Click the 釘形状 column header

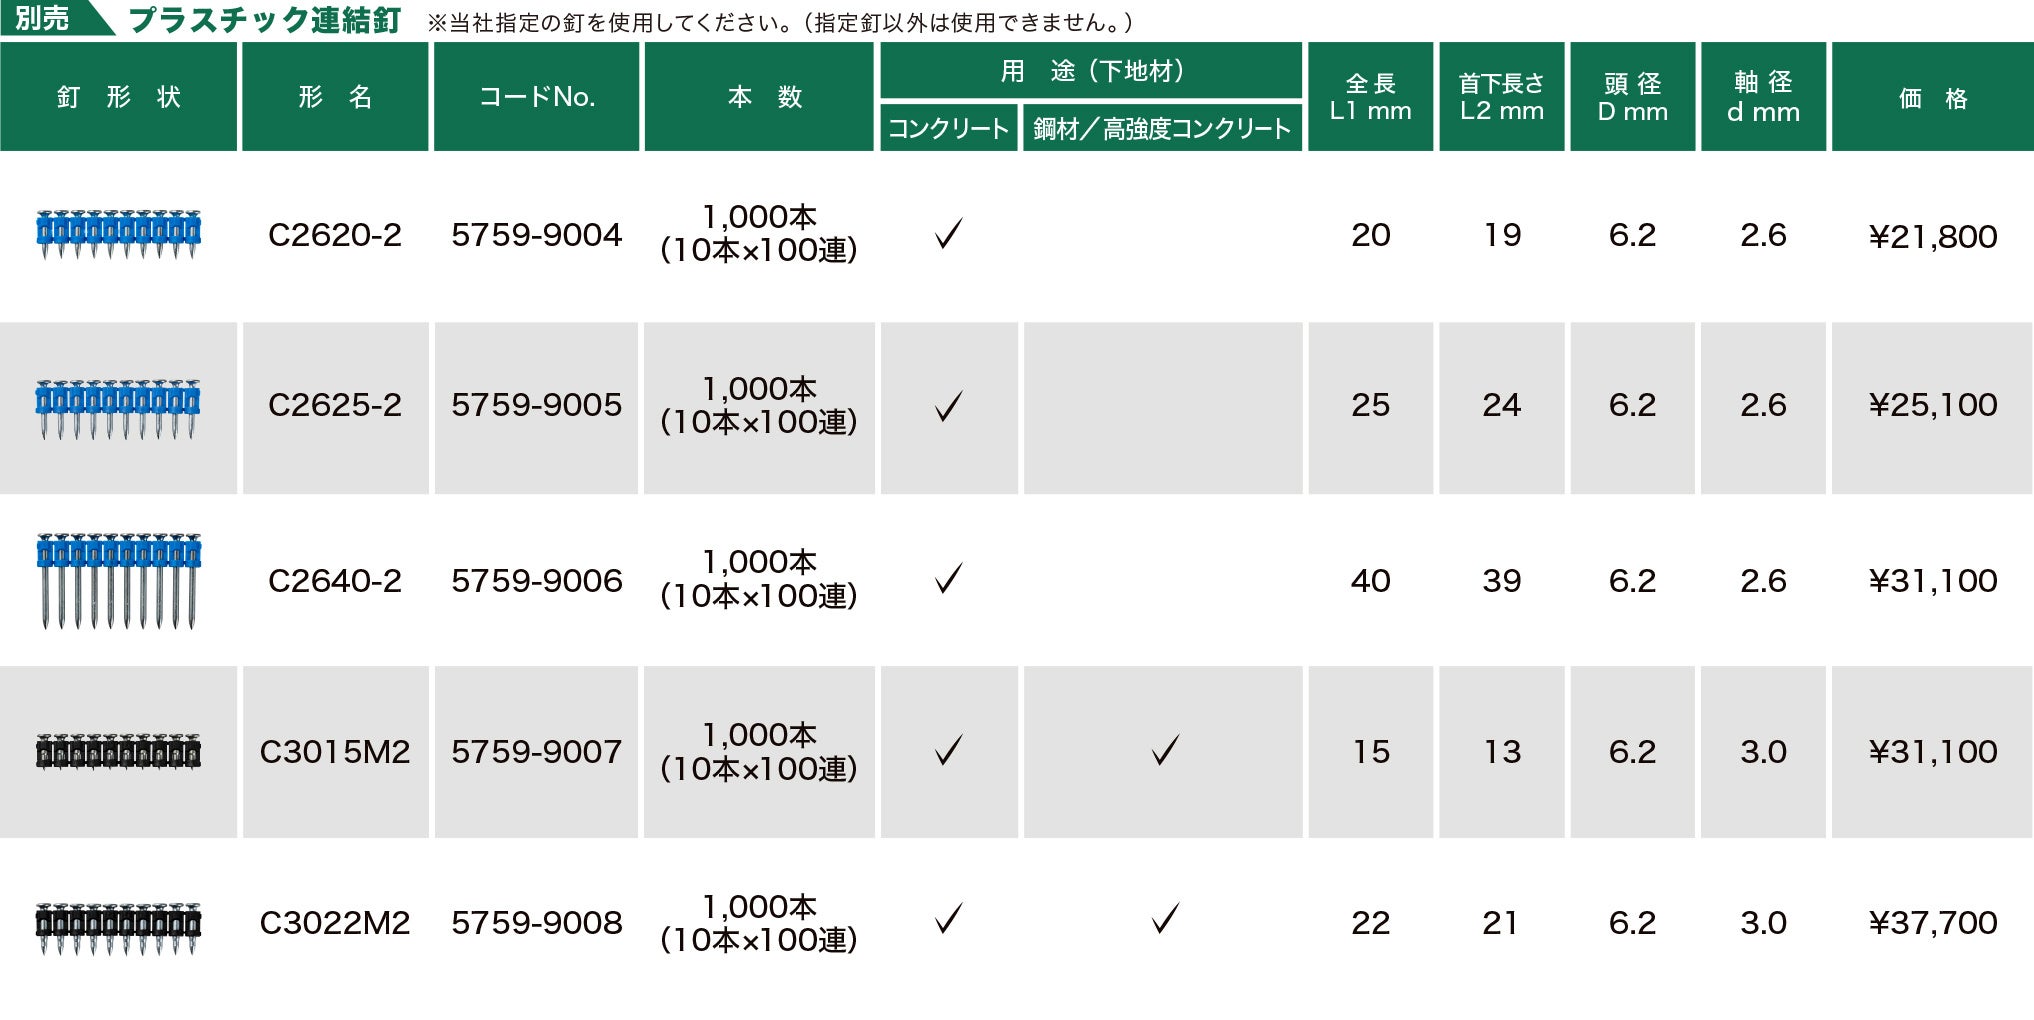(x=118, y=97)
